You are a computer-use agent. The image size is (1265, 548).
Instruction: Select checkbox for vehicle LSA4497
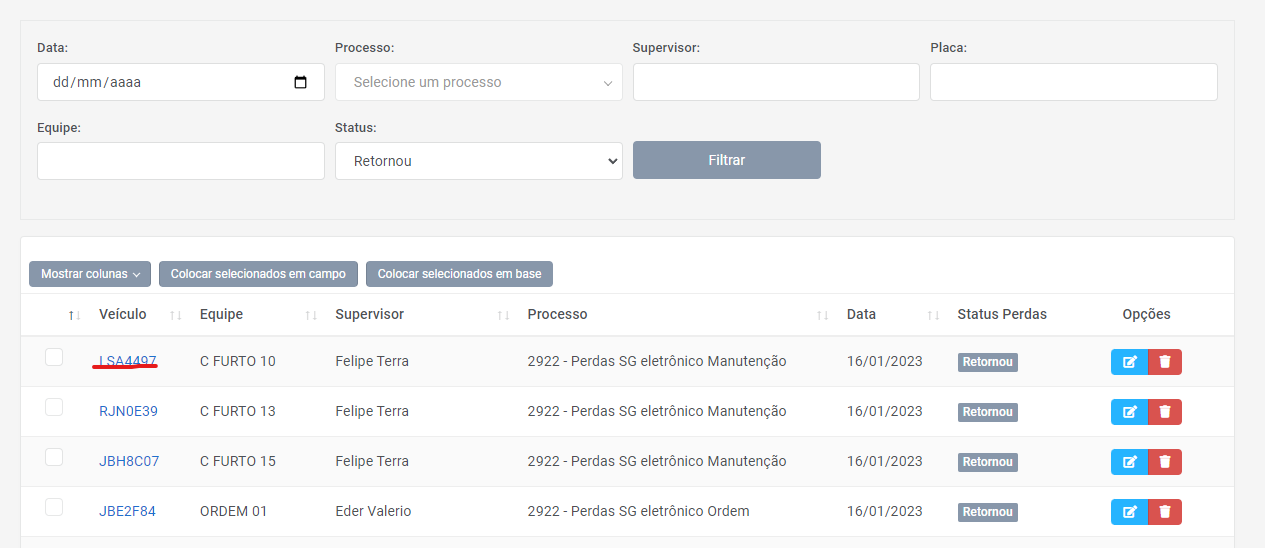click(x=54, y=357)
